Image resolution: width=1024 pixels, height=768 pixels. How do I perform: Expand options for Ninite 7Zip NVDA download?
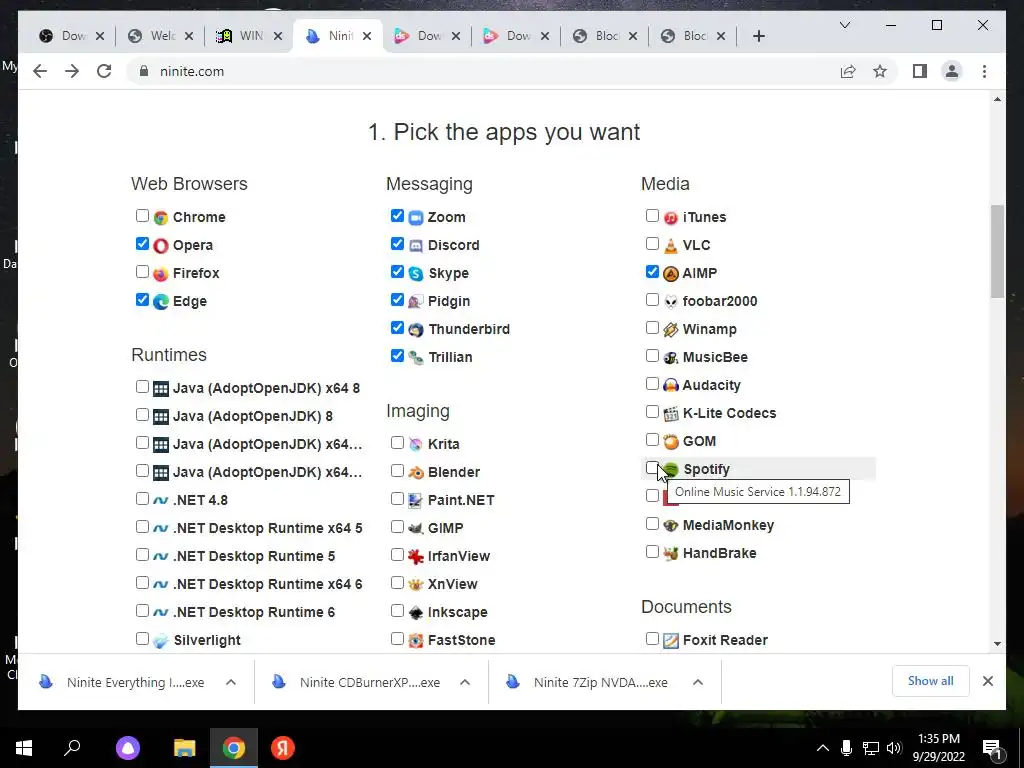click(697, 682)
